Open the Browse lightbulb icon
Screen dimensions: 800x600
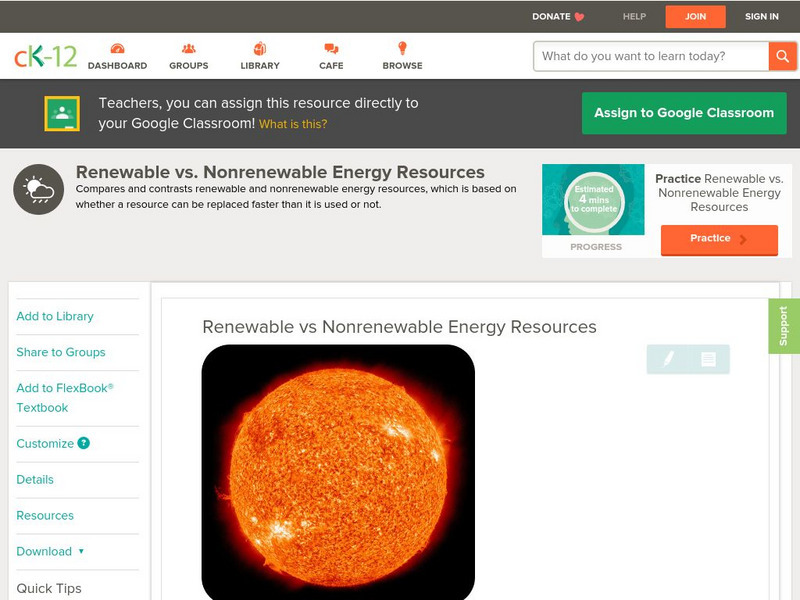(403, 49)
